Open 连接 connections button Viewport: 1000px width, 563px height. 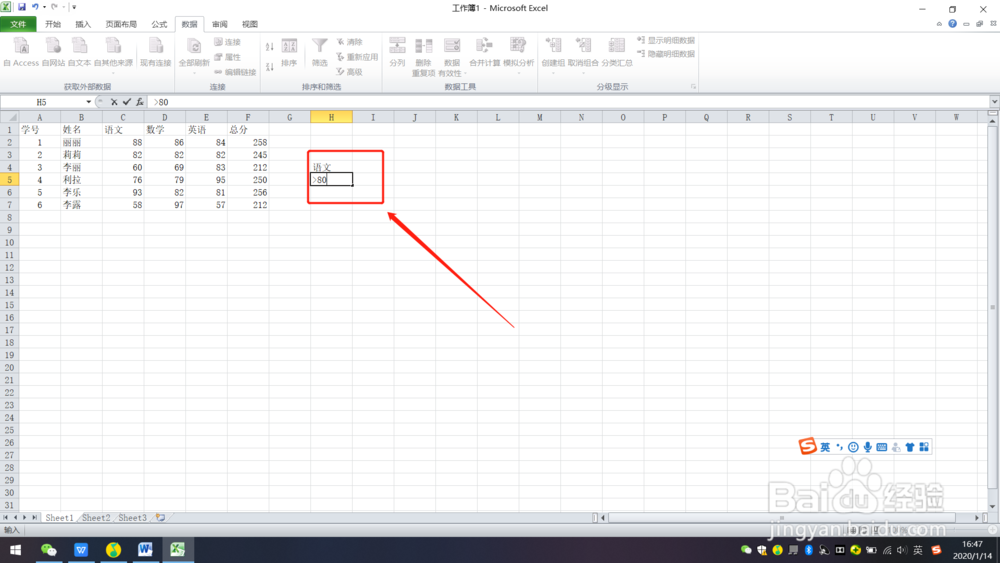click(228, 42)
